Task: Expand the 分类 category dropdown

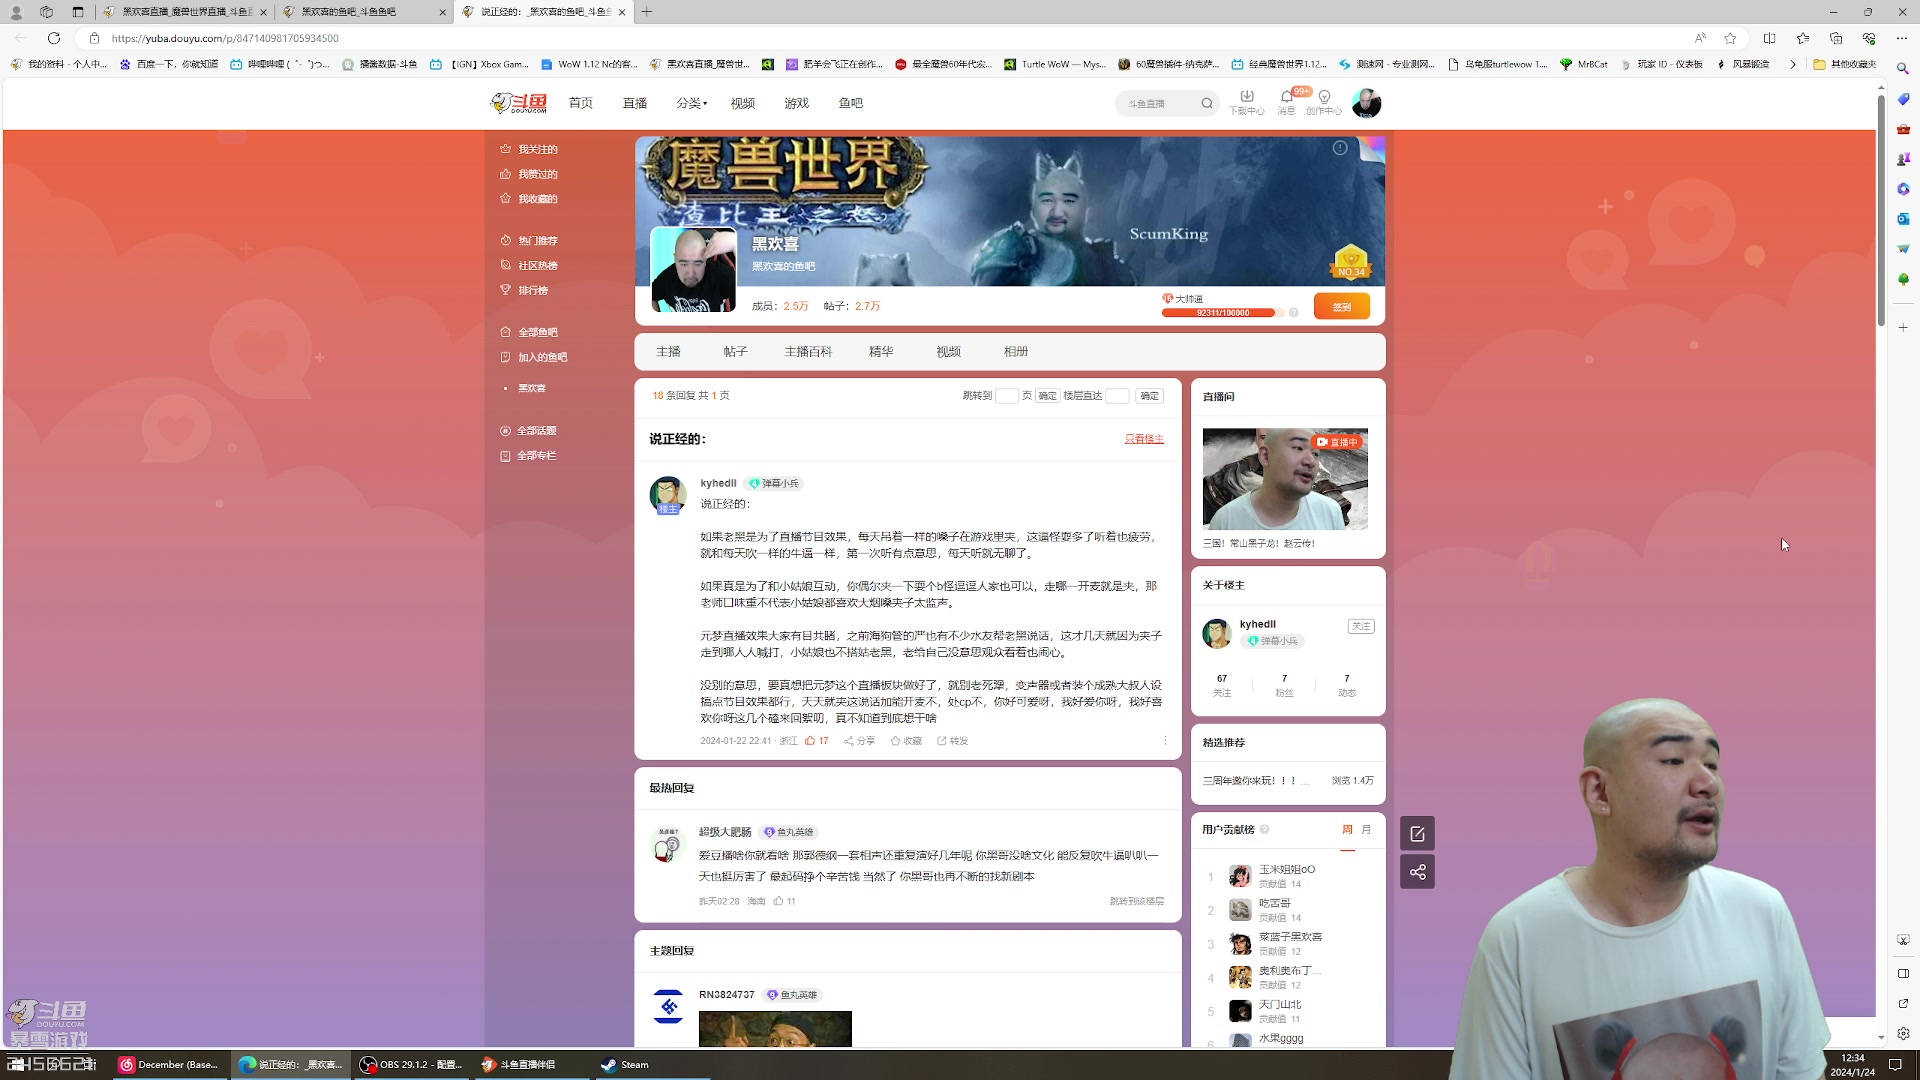Action: [691, 103]
